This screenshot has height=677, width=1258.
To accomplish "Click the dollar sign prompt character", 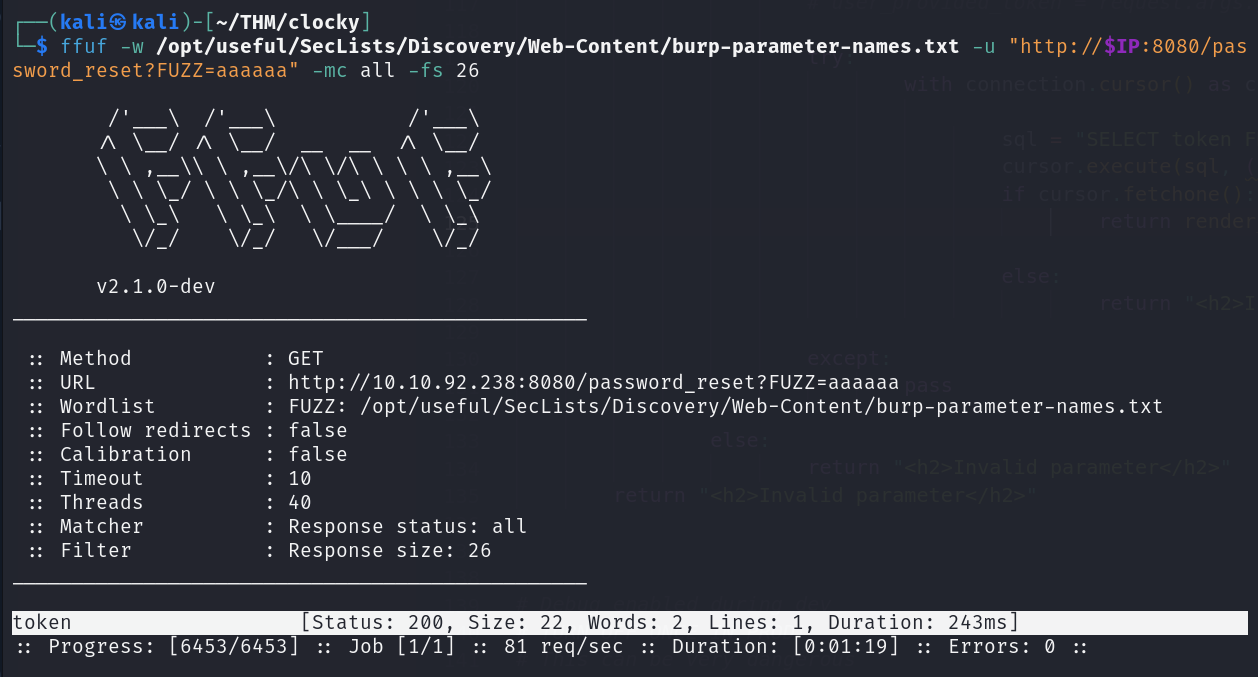I will coord(41,47).
